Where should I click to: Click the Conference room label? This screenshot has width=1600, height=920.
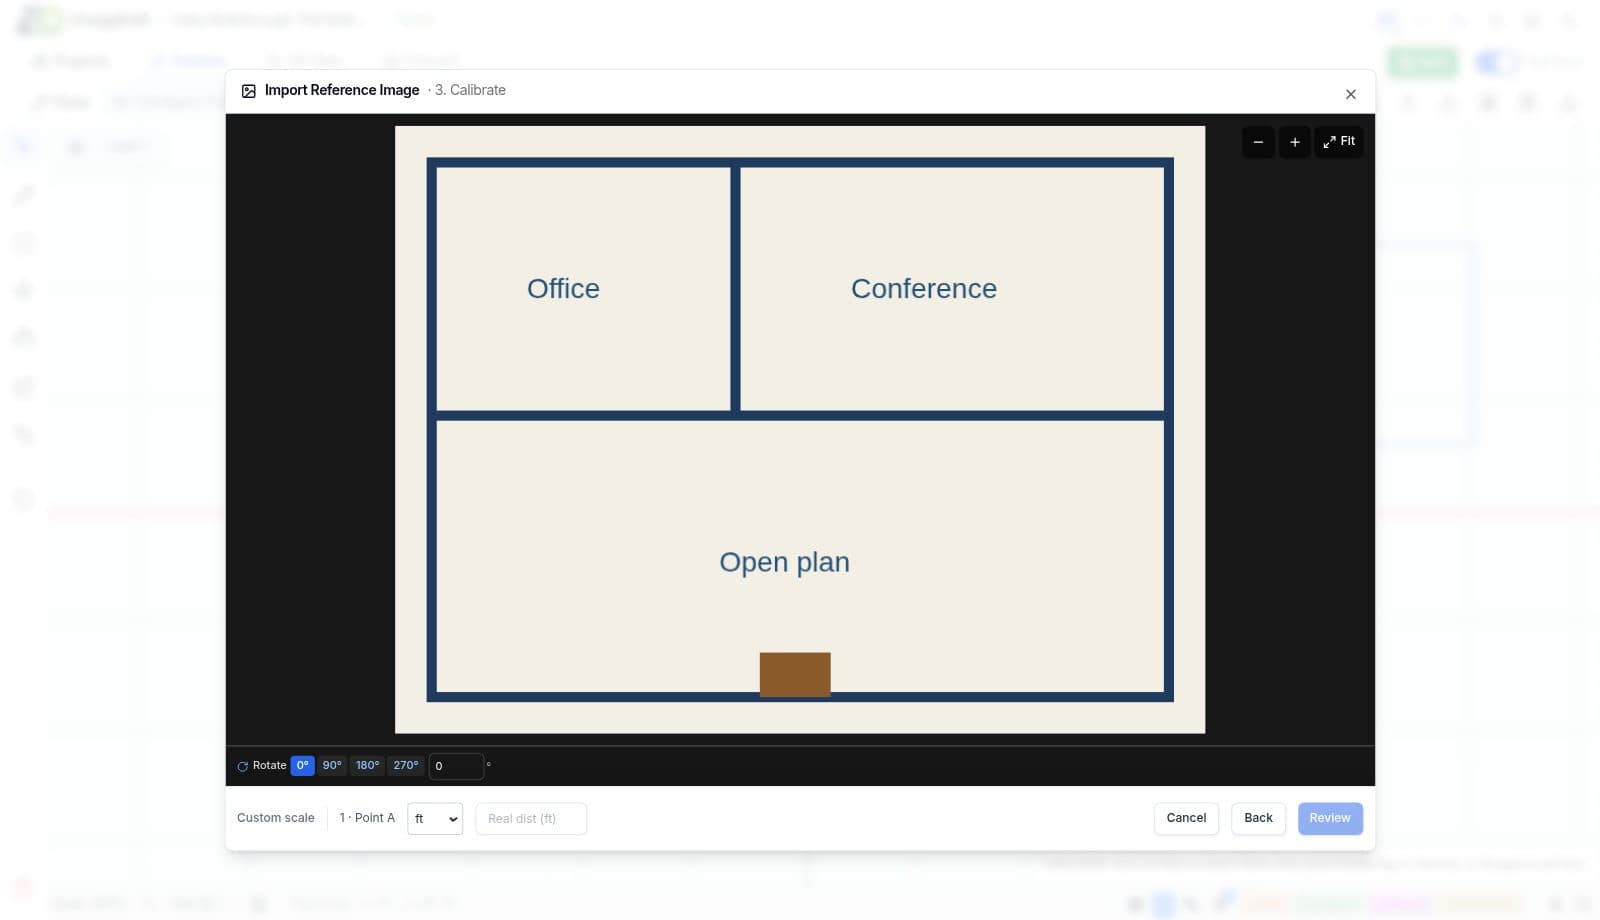pos(924,289)
